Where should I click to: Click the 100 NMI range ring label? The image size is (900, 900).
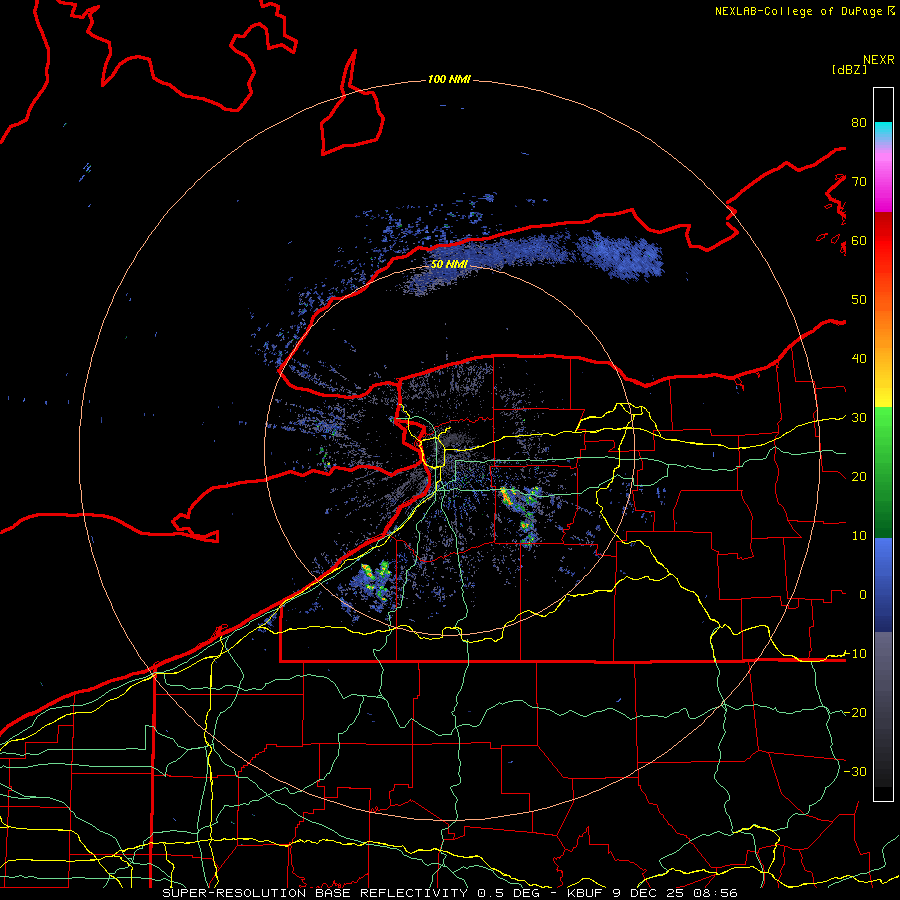(x=449, y=79)
